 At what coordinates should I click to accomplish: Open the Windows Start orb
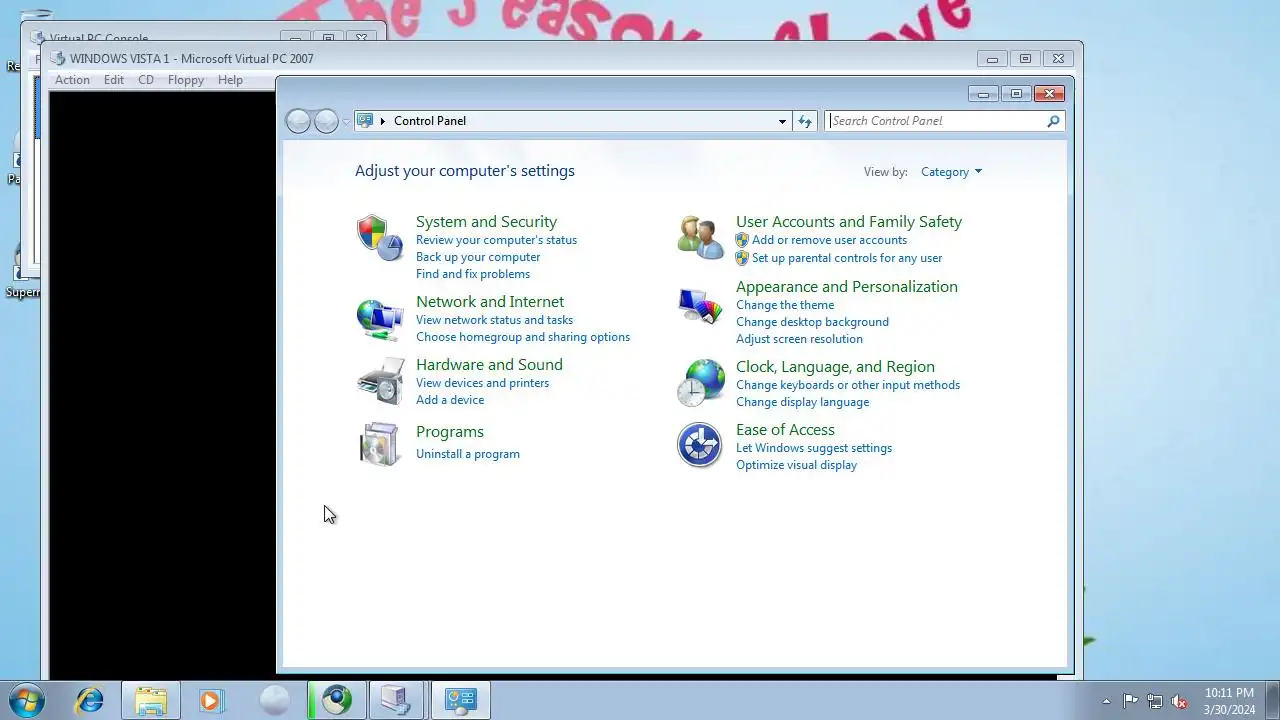25,700
